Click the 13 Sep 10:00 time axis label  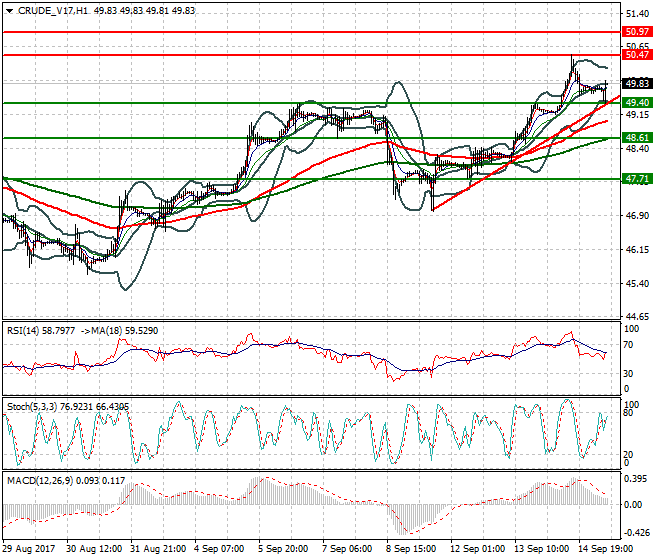(x=541, y=549)
